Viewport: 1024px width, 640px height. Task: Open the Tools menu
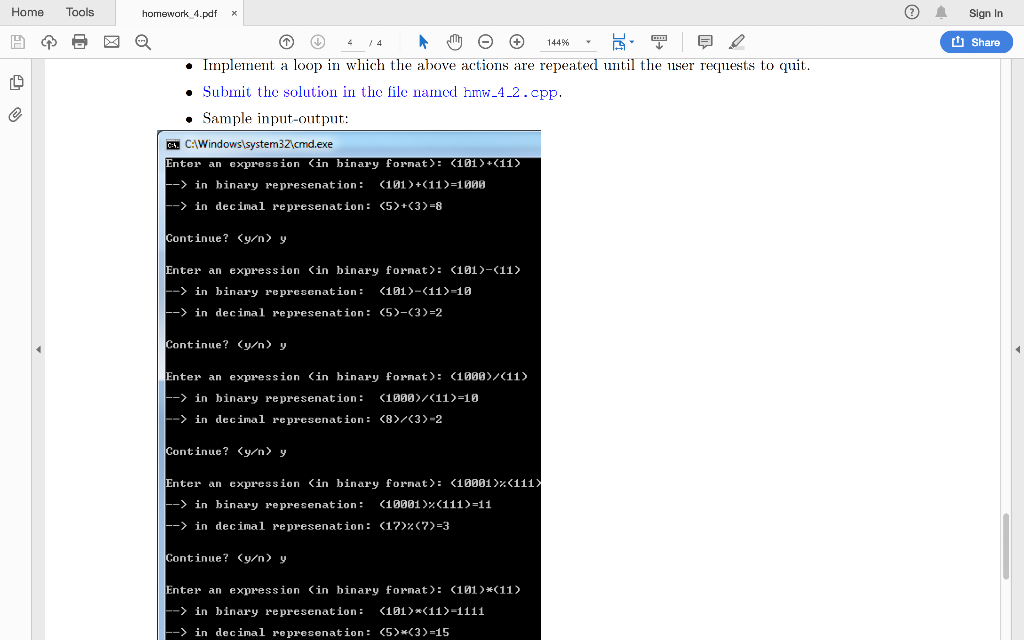click(x=80, y=12)
